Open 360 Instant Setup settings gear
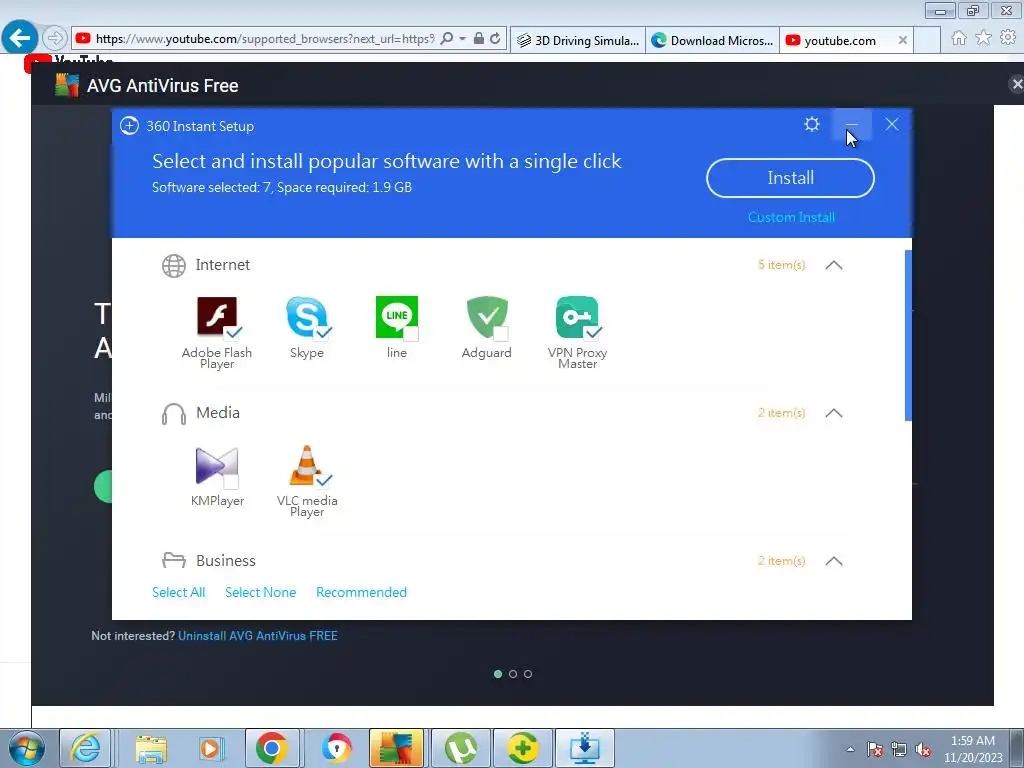This screenshot has height=768, width=1024. 812,124
